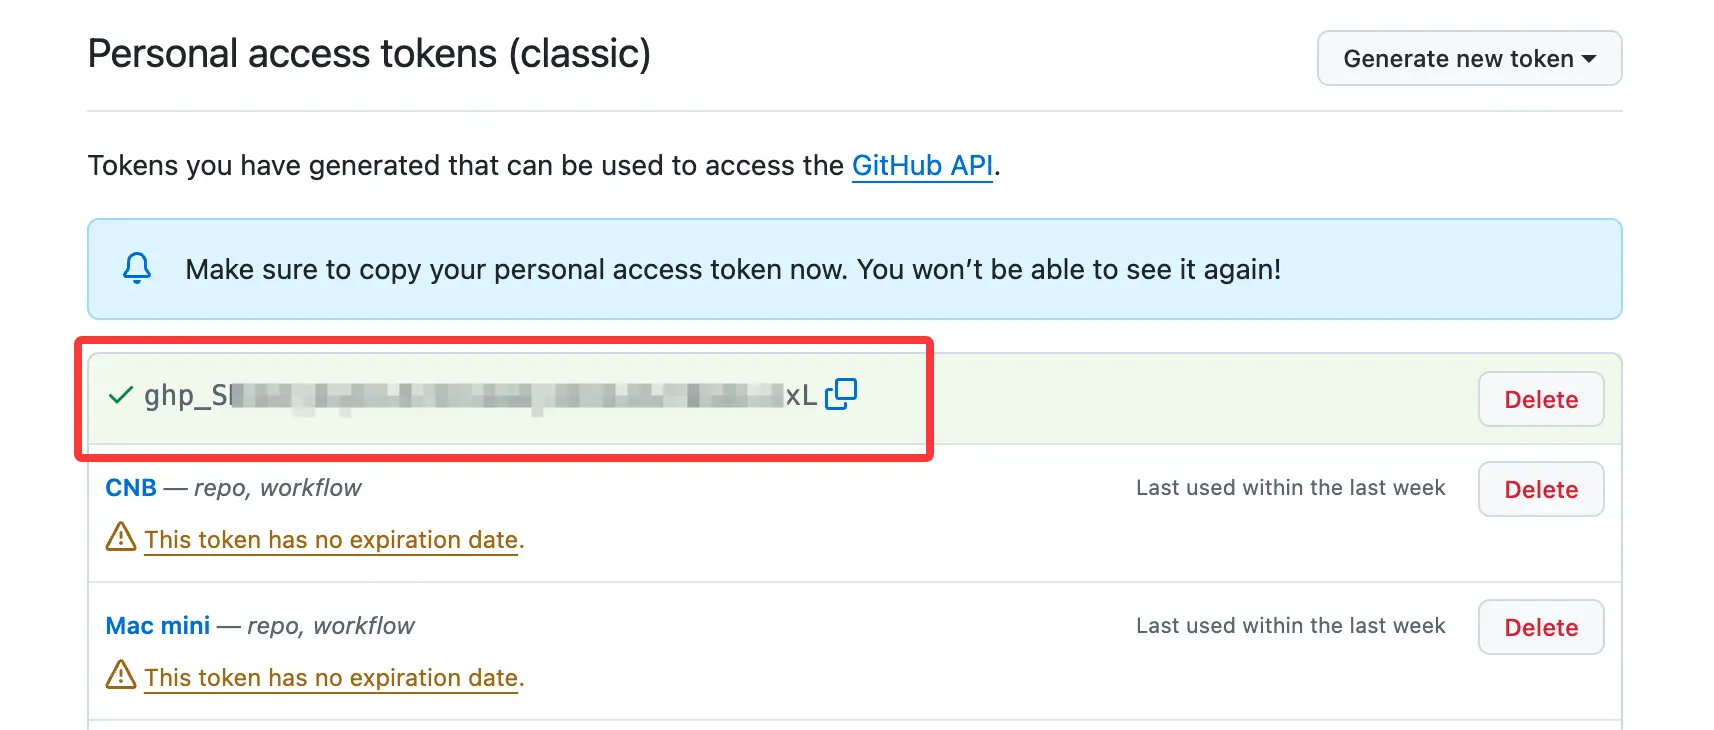Image resolution: width=1714 pixels, height=730 pixels.
Task: Click the warning triangle under CNB token
Action: pyautogui.click(x=121, y=537)
